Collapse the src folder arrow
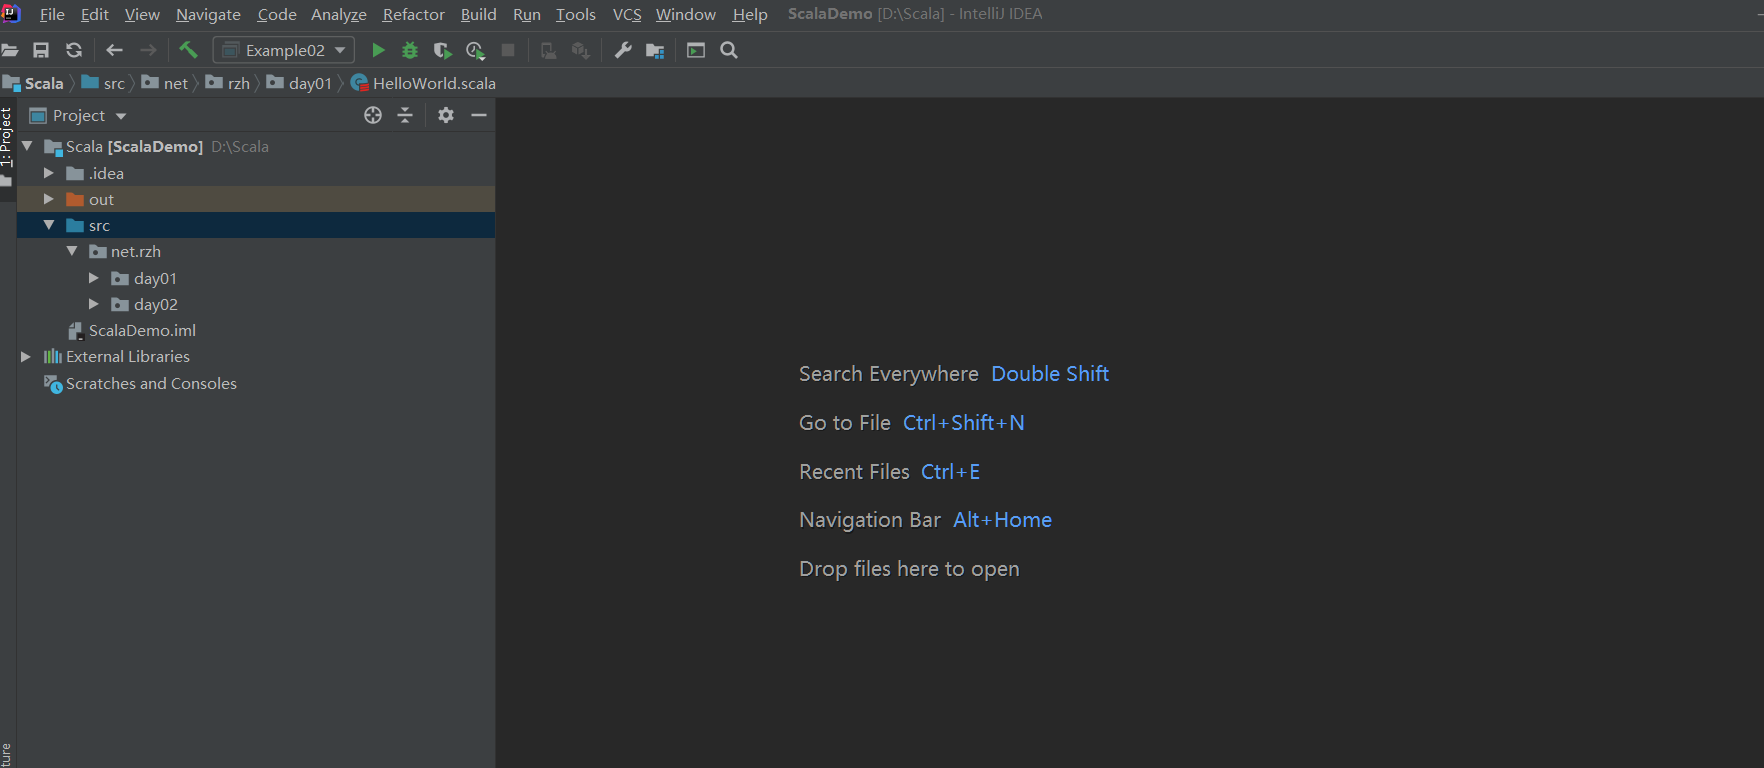1764x768 pixels. click(48, 225)
